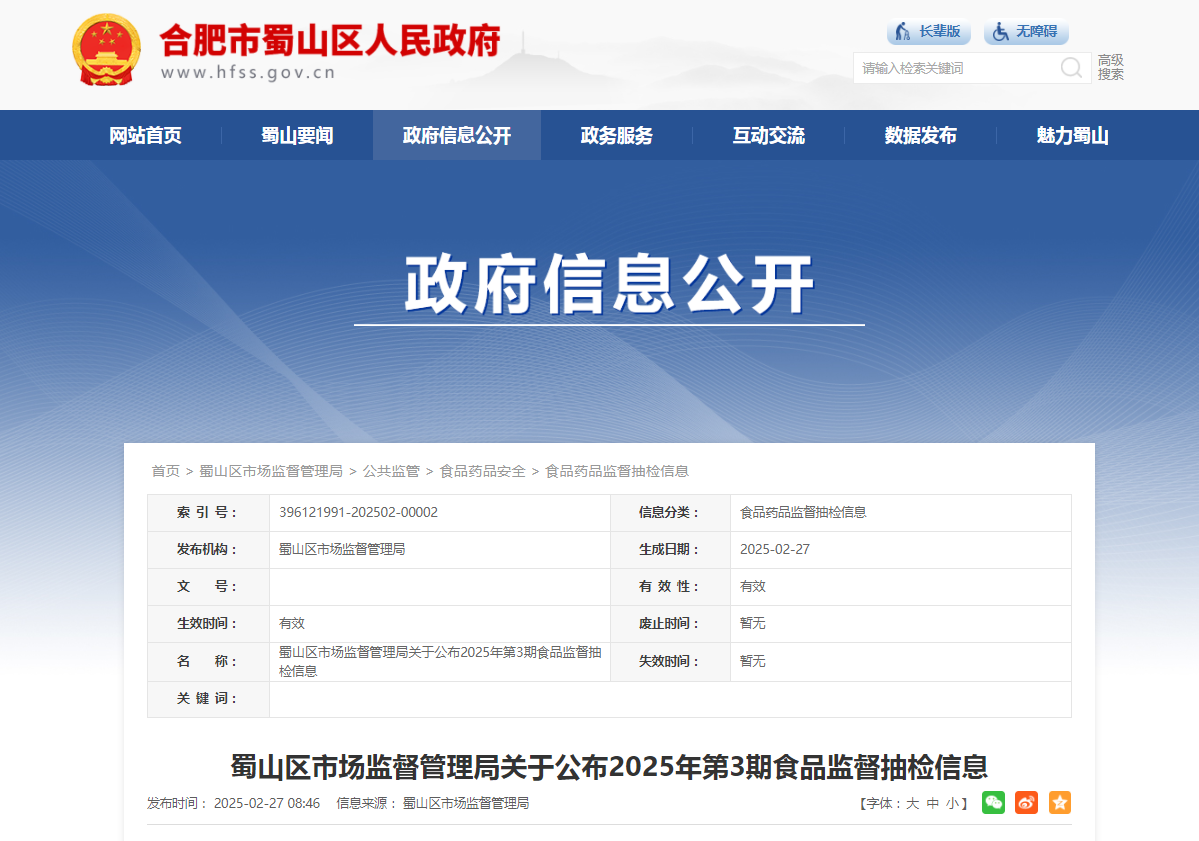Share article via WeChat icon
The width and height of the screenshot is (1199, 841).
[x=993, y=802]
